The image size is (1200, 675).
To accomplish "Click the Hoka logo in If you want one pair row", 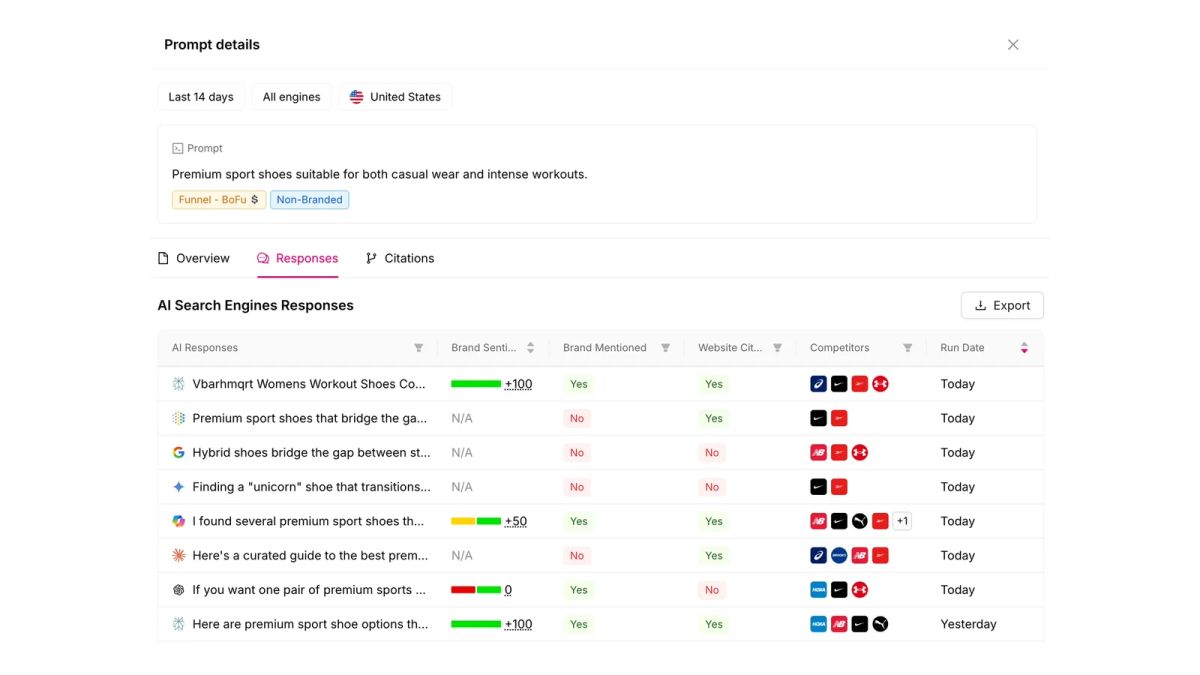I will click(x=818, y=590).
